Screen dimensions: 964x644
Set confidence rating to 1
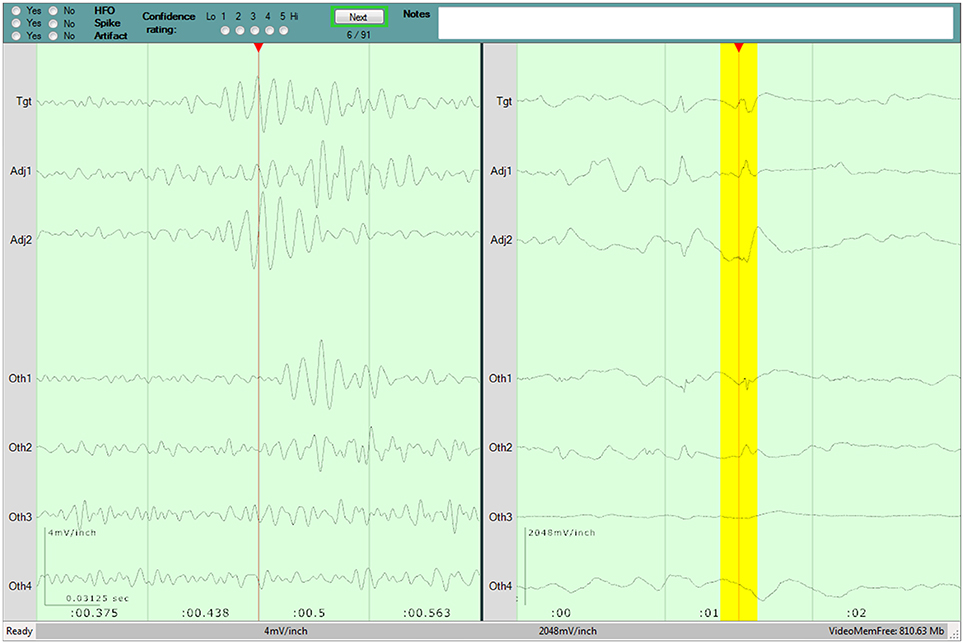coord(225,30)
